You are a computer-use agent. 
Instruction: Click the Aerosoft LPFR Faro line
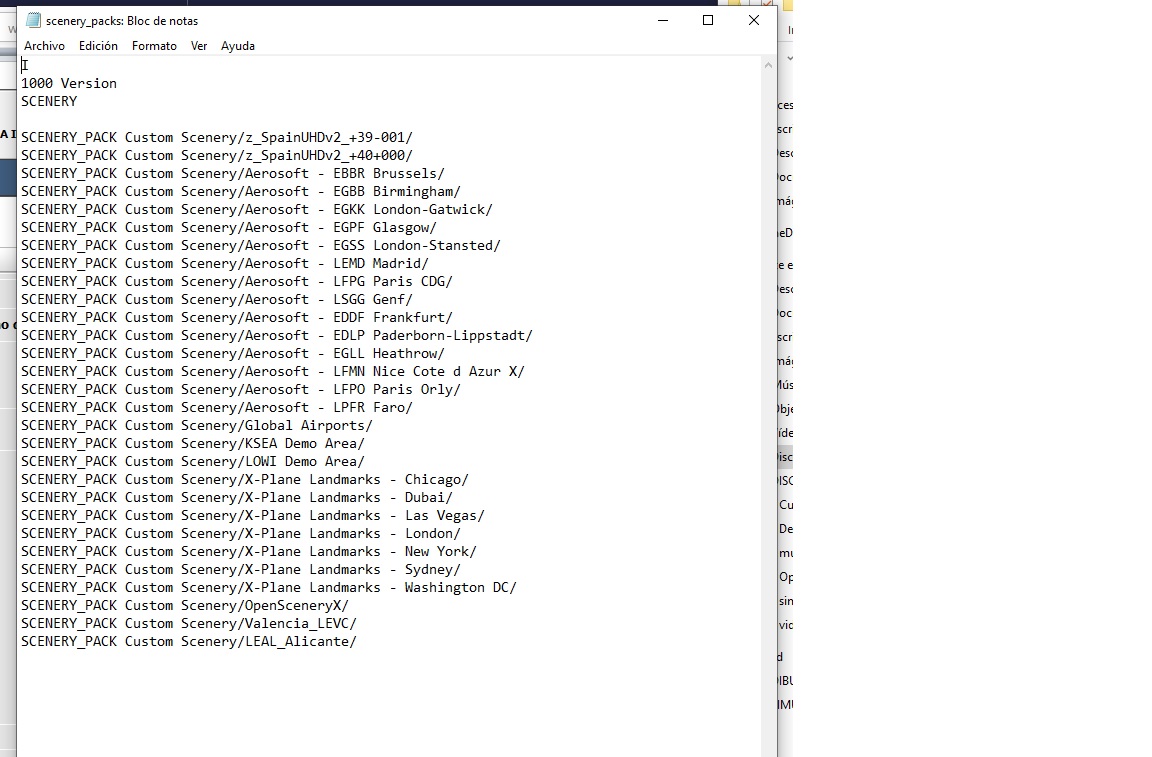pyautogui.click(x=217, y=408)
